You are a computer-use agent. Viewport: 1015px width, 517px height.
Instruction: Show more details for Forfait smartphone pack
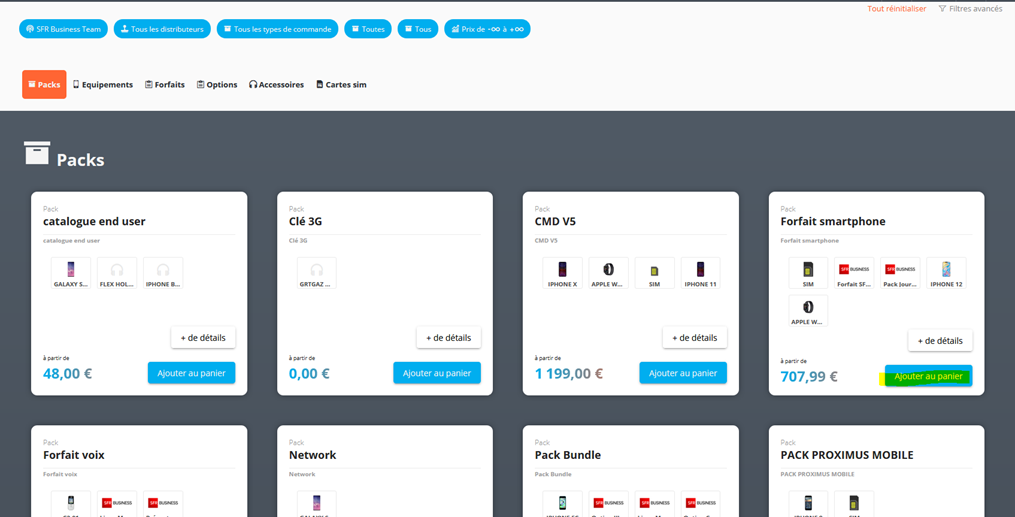(x=940, y=341)
